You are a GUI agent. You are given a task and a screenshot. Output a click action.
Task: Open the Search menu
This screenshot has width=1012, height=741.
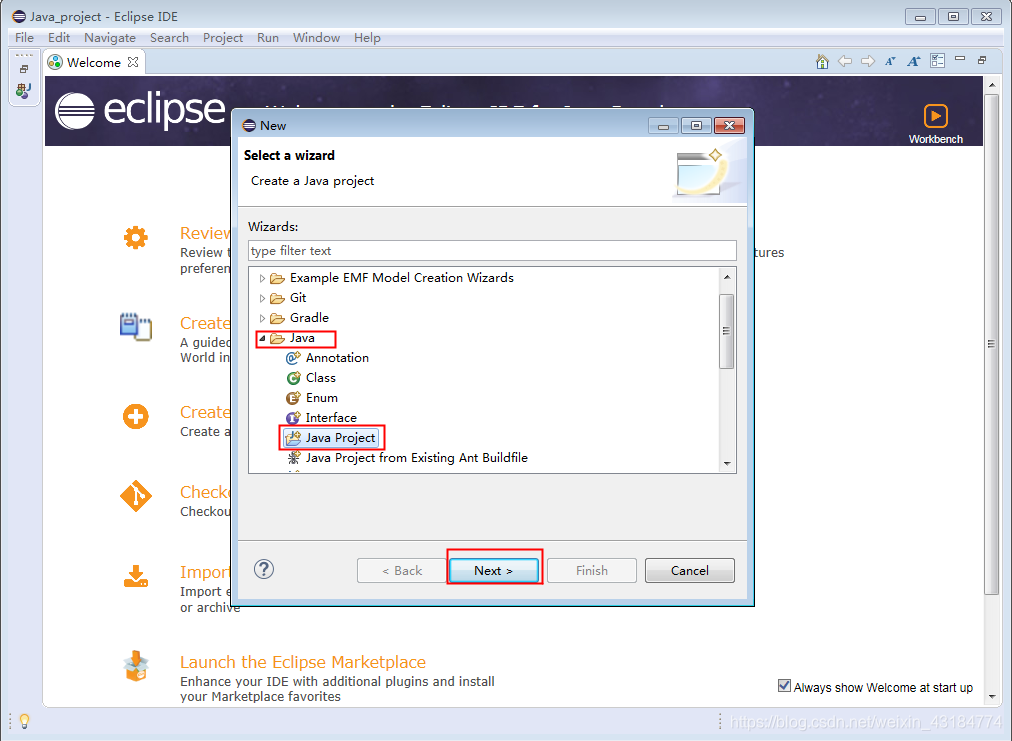click(x=169, y=37)
